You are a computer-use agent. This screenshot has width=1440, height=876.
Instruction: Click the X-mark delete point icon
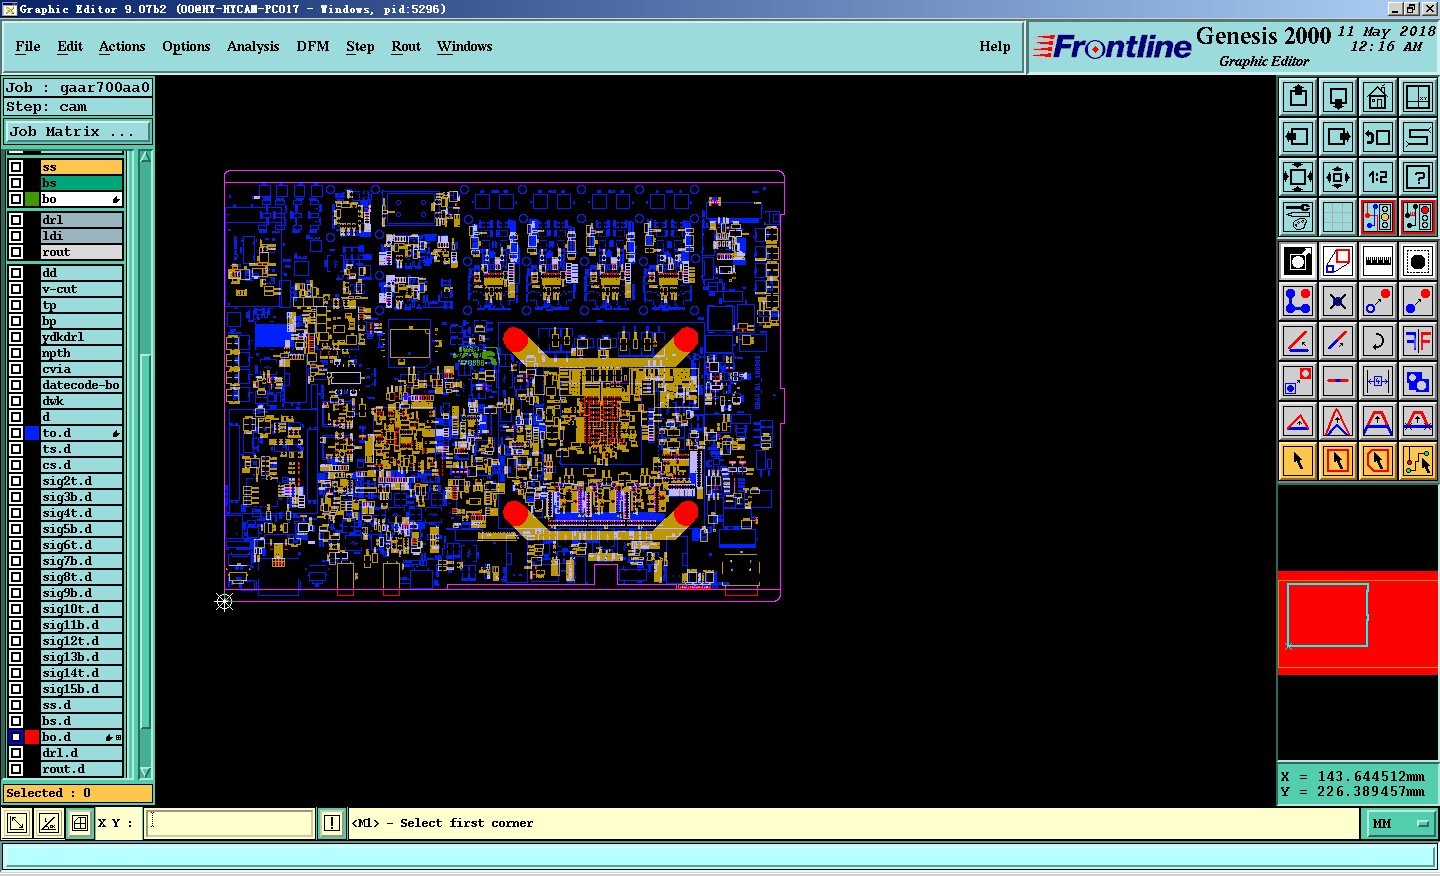[1338, 301]
